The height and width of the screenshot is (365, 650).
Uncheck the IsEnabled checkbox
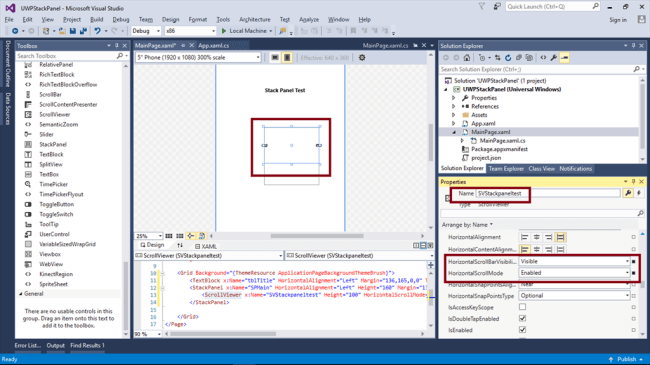pyautogui.click(x=522, y=330)
